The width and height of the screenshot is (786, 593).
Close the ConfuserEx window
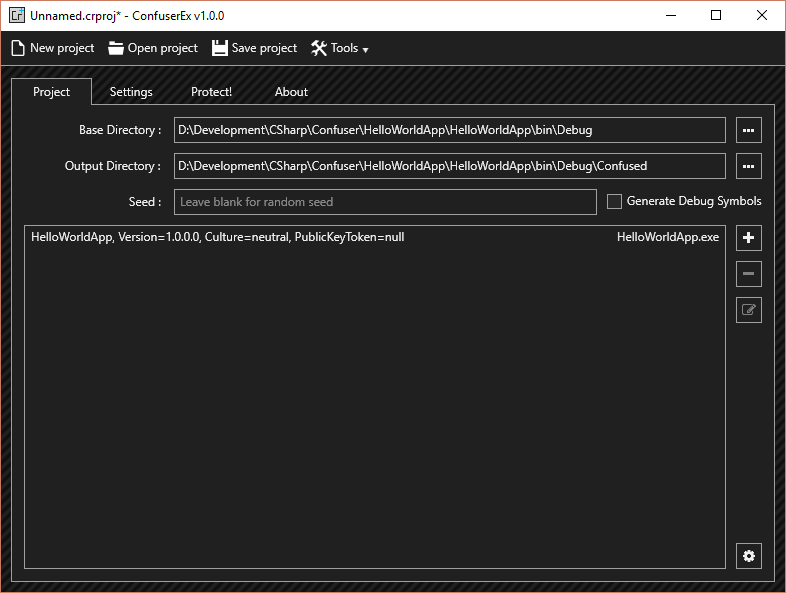(x=761, y=16)
